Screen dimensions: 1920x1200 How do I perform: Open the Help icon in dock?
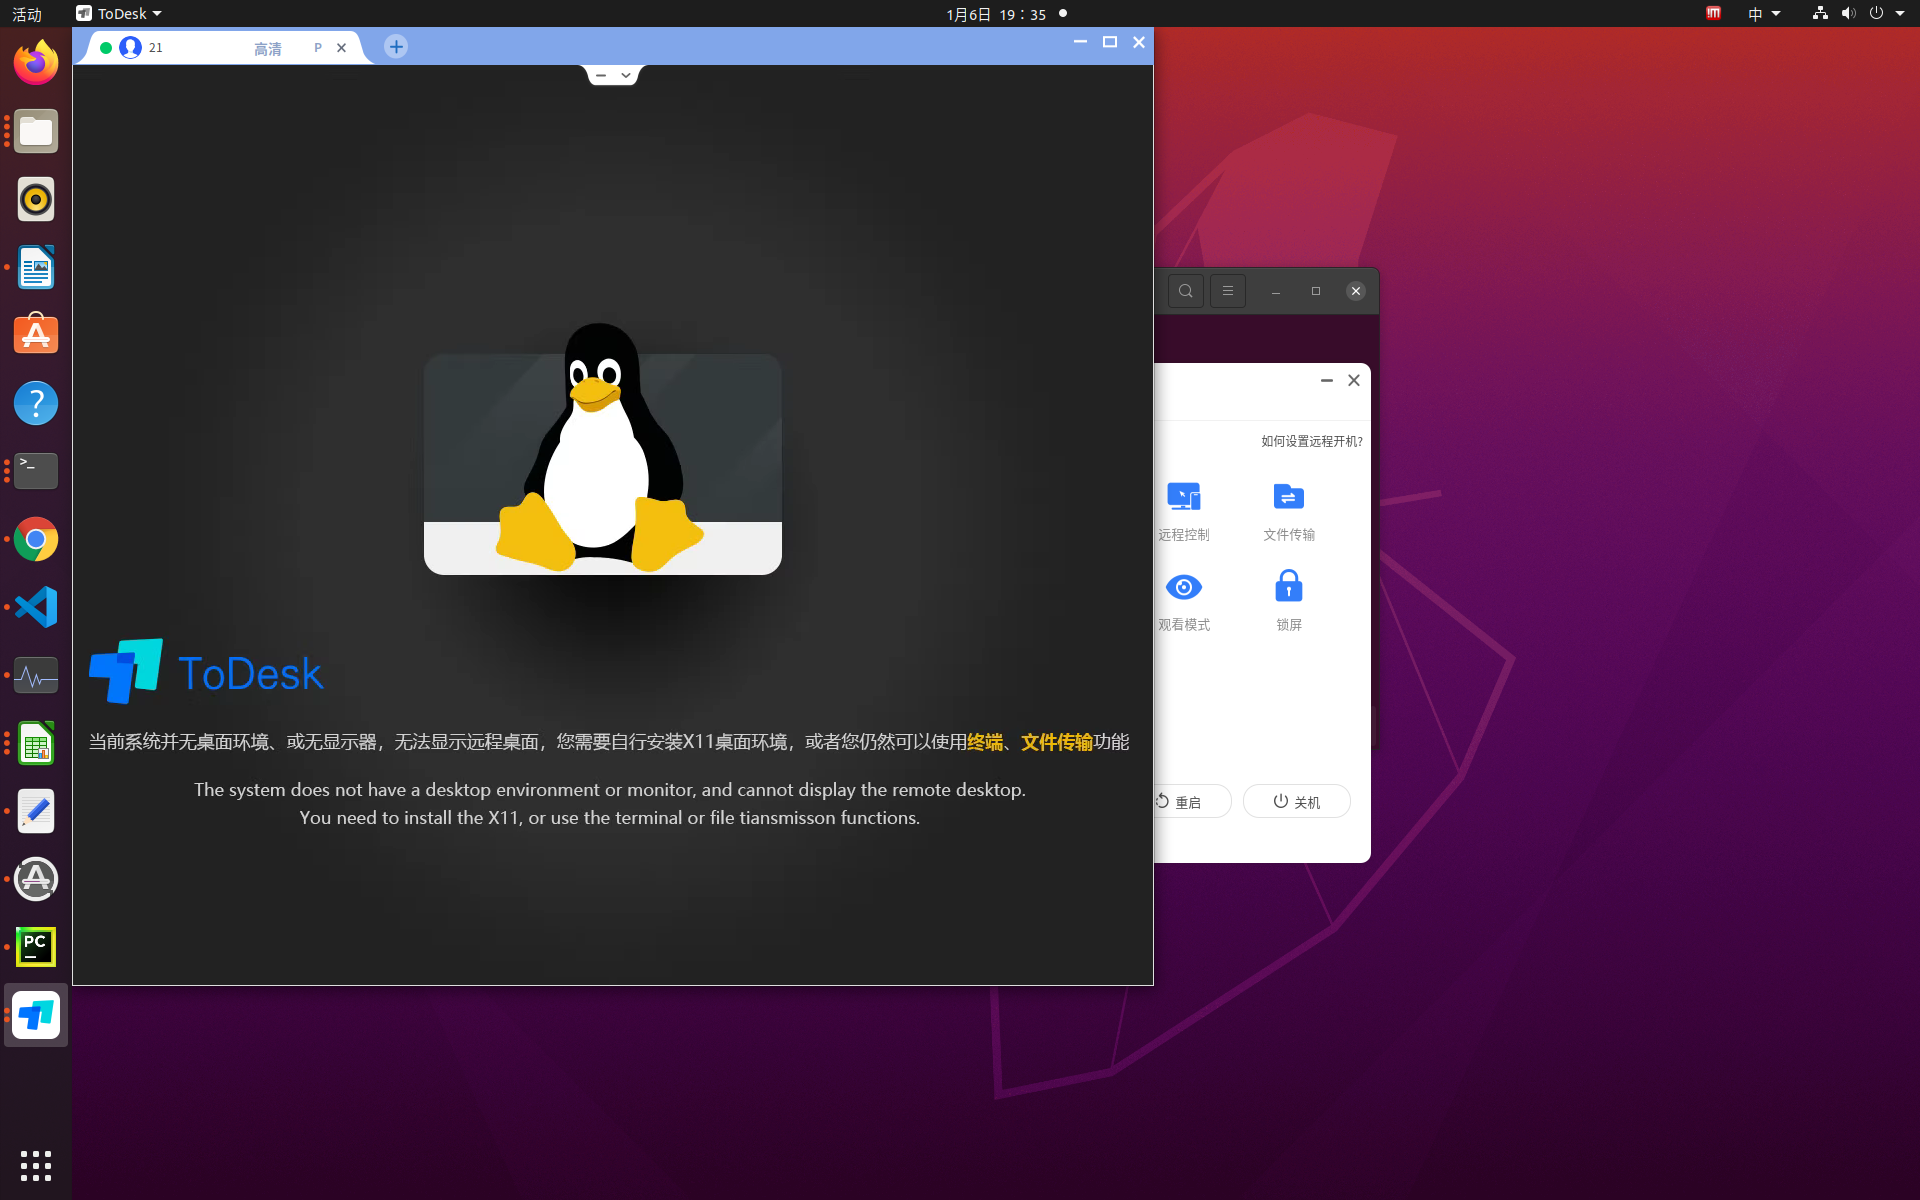(x=36, y=403)
